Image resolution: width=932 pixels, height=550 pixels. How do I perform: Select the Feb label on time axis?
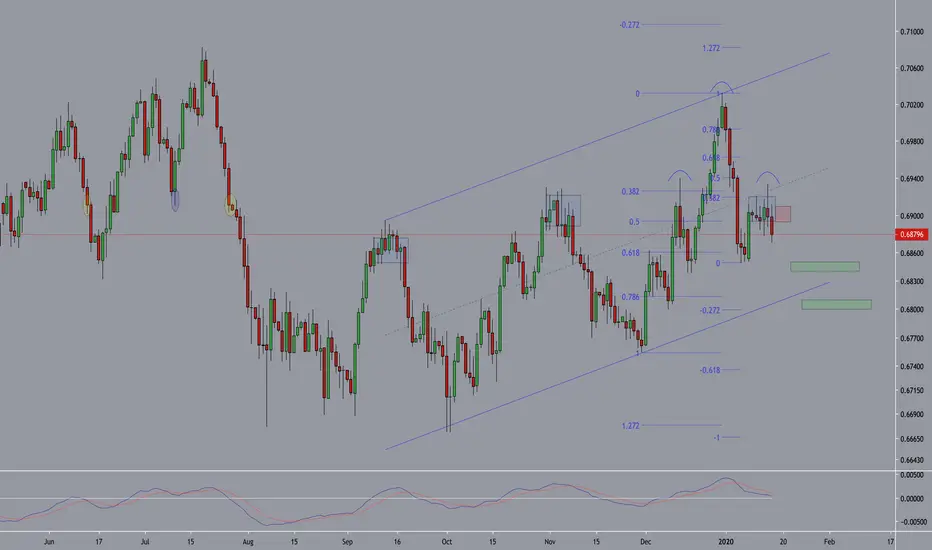pos(829,542)
